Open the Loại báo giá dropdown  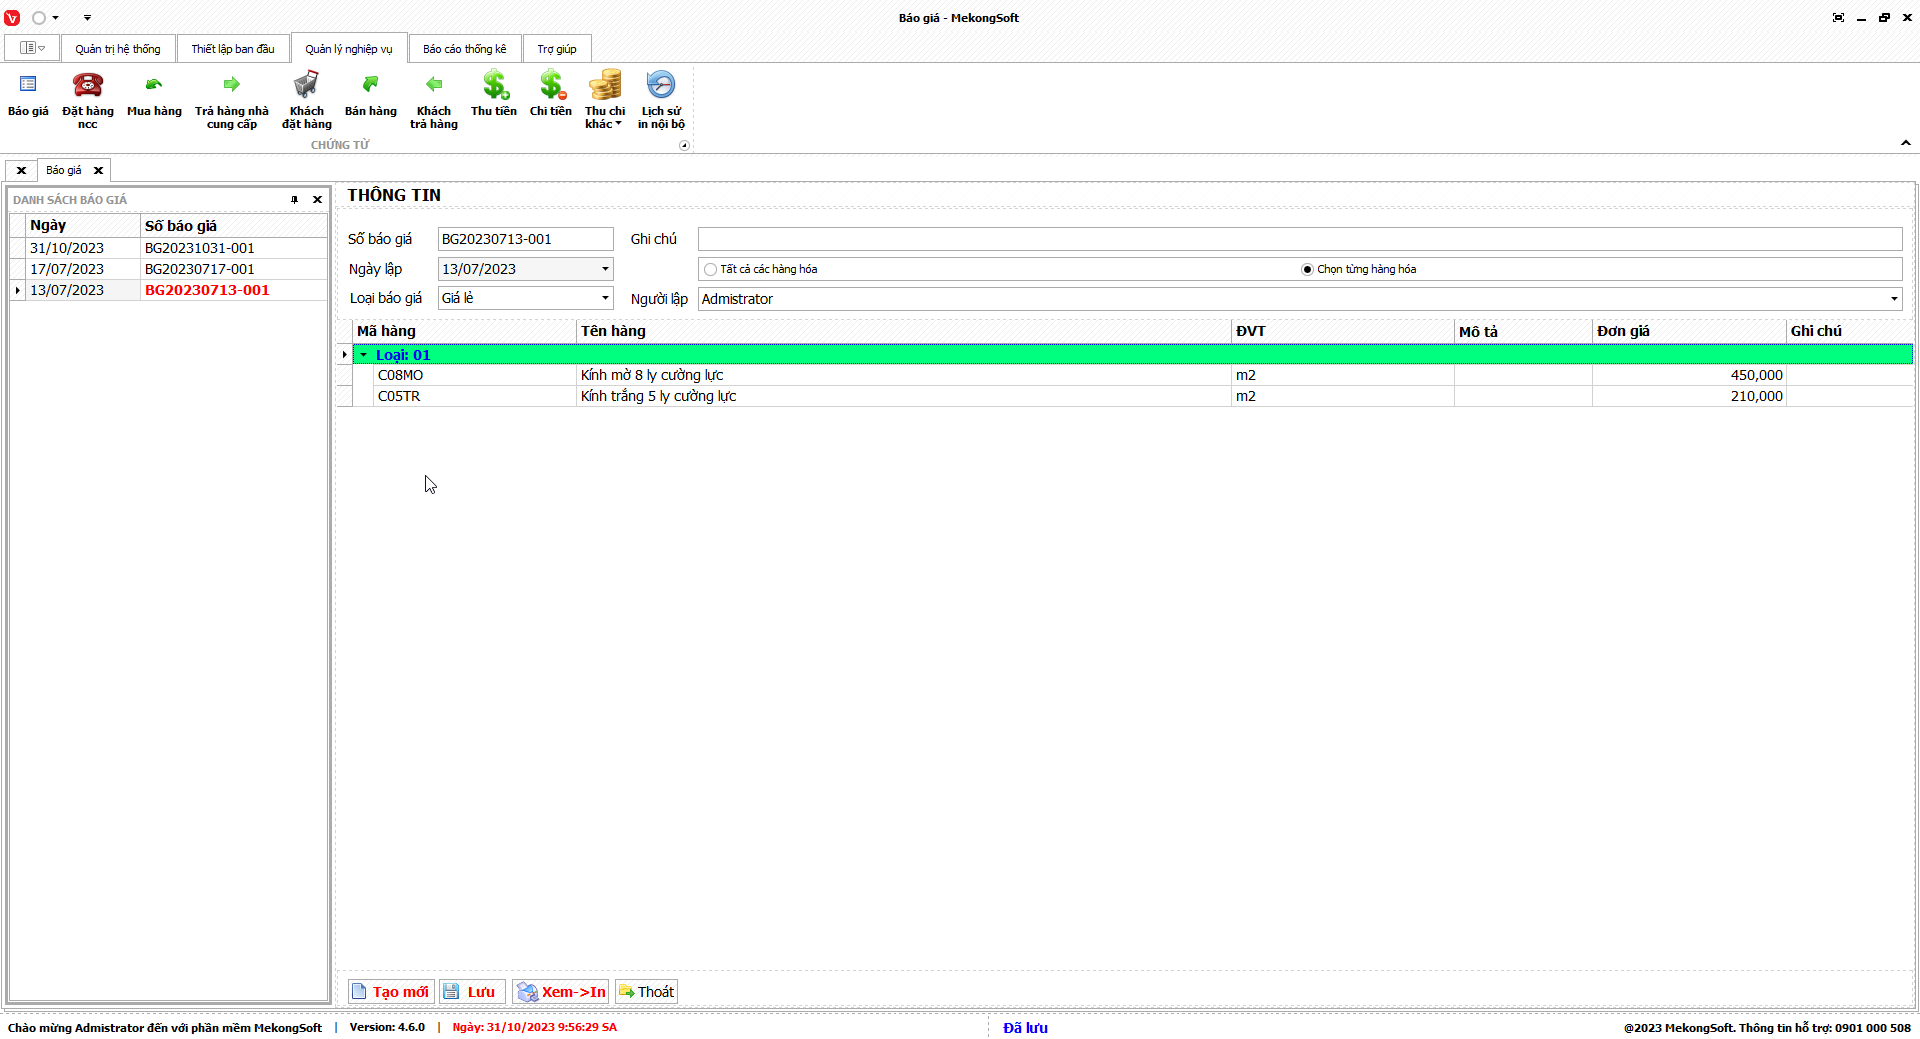pos(605,298)
